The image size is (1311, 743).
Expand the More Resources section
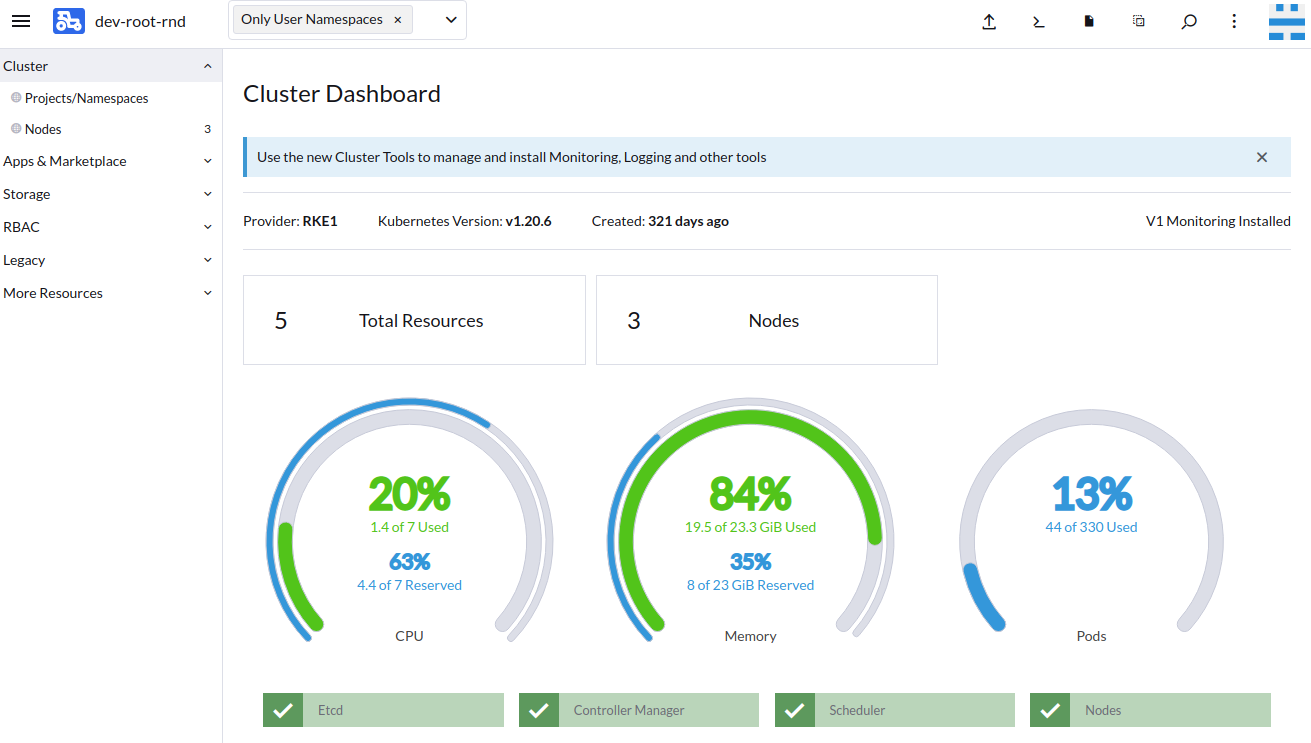(208, 293)
